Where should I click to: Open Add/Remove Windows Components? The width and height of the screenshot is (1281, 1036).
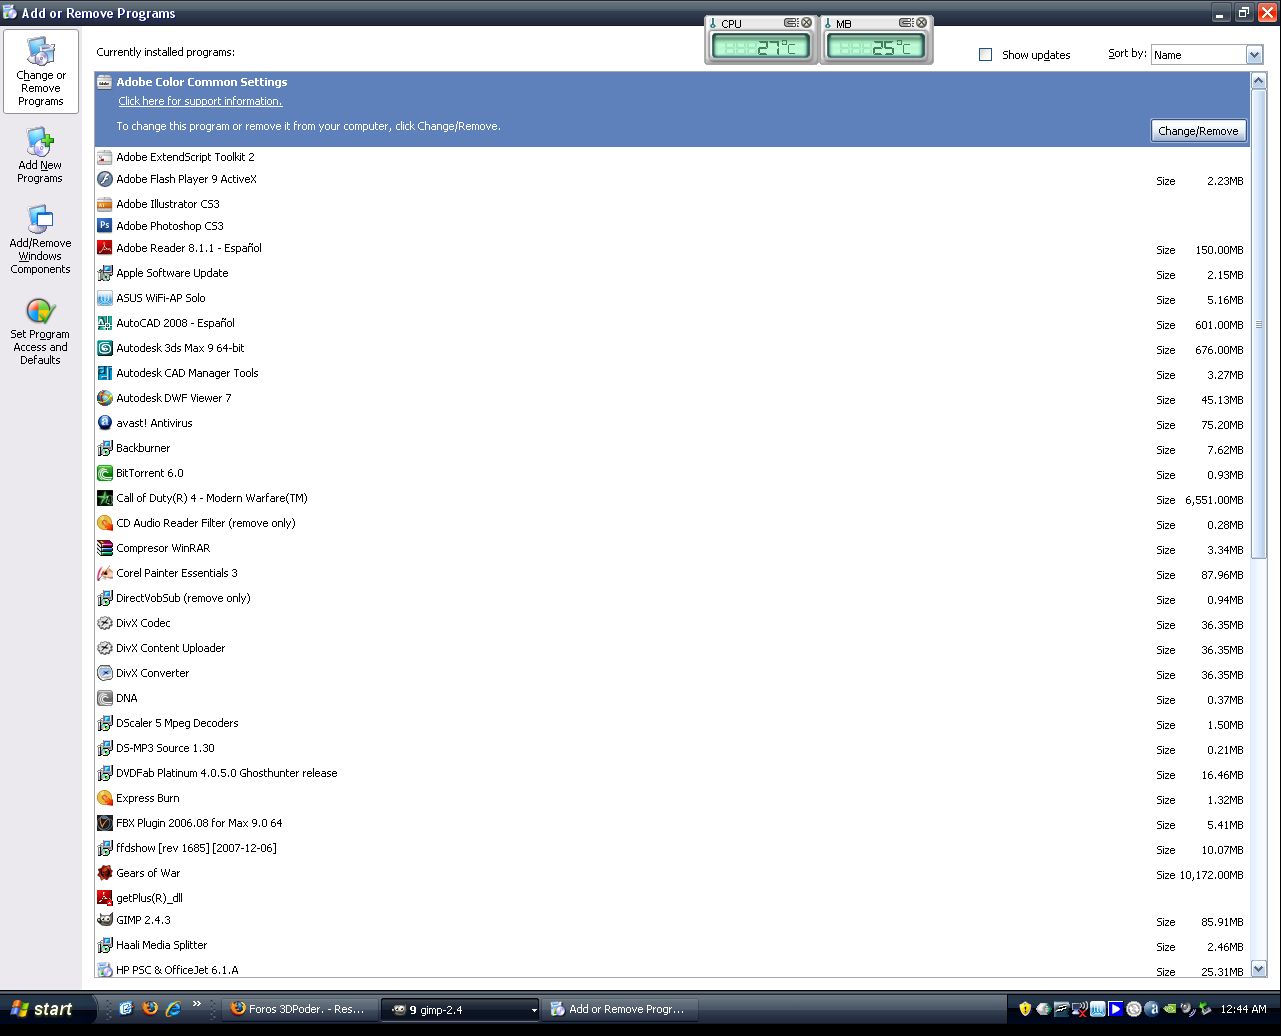pos(40,240)
